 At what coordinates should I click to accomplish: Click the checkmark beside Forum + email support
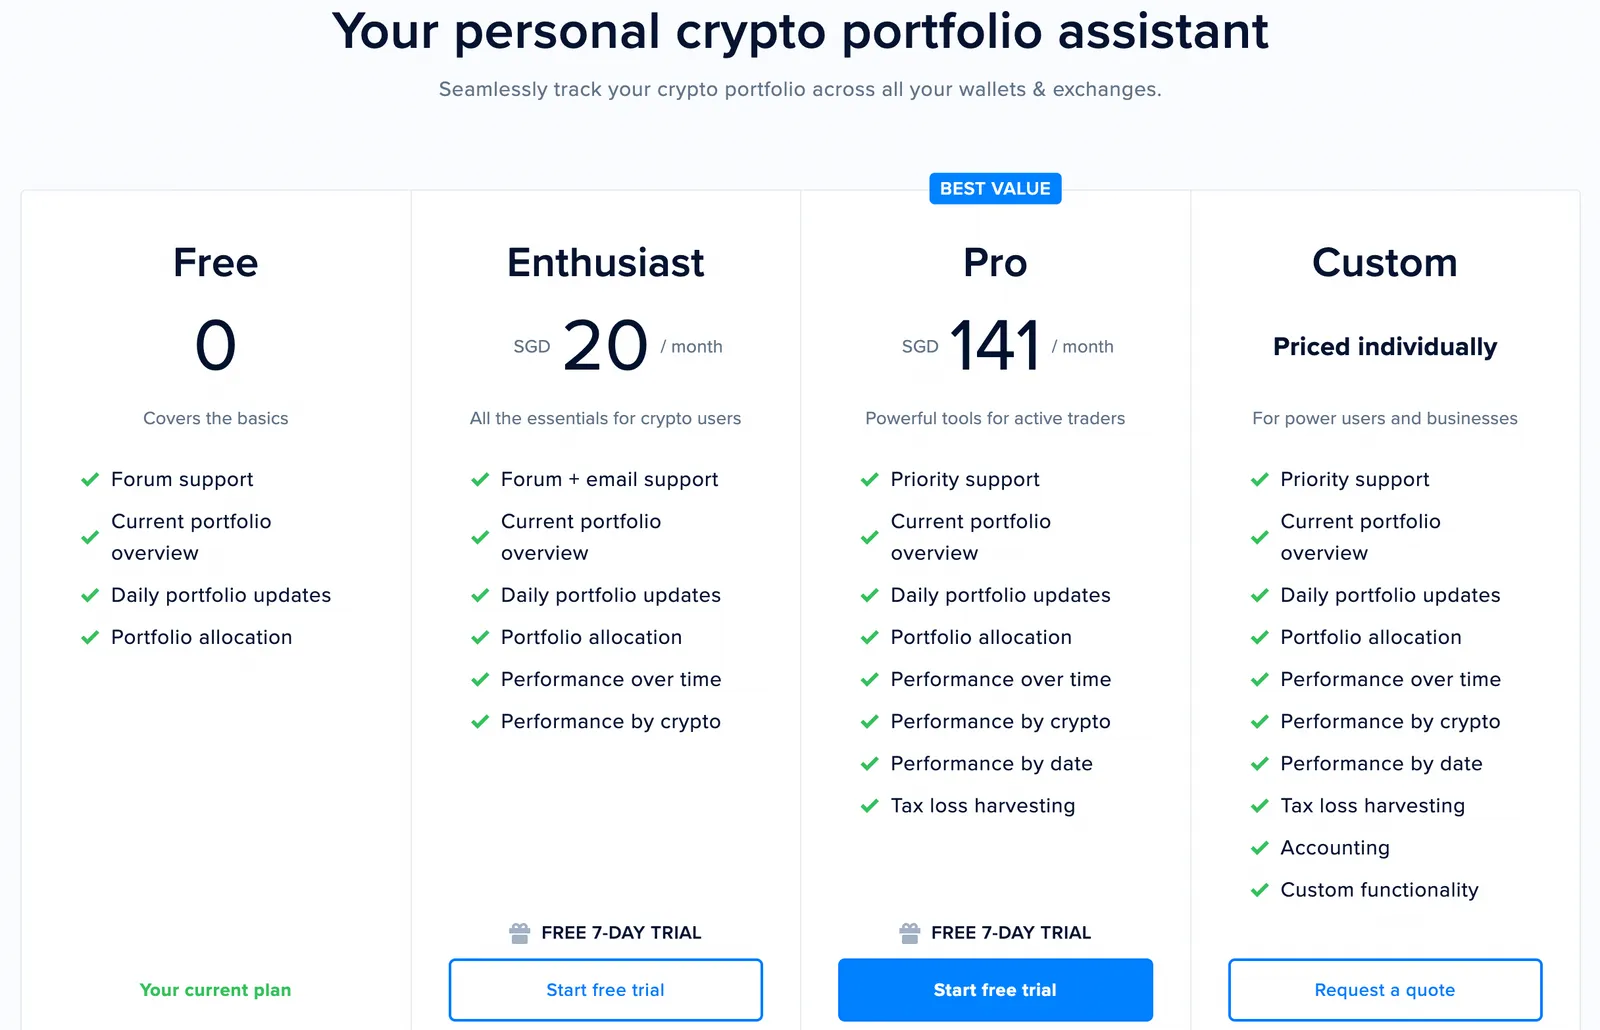coord(480,480)
